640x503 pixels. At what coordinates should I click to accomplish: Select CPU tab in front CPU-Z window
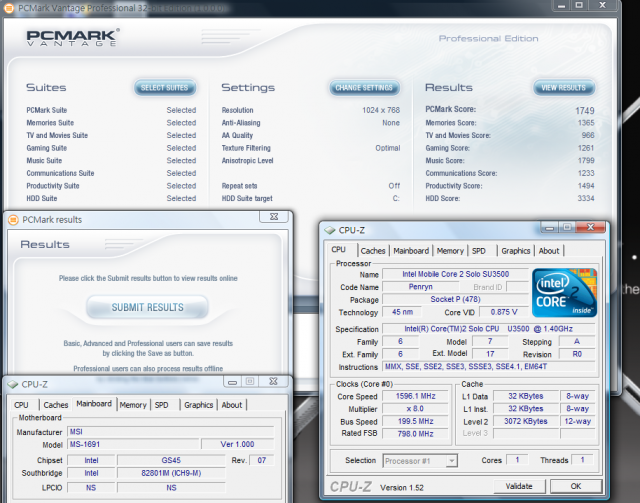[338, 249]
